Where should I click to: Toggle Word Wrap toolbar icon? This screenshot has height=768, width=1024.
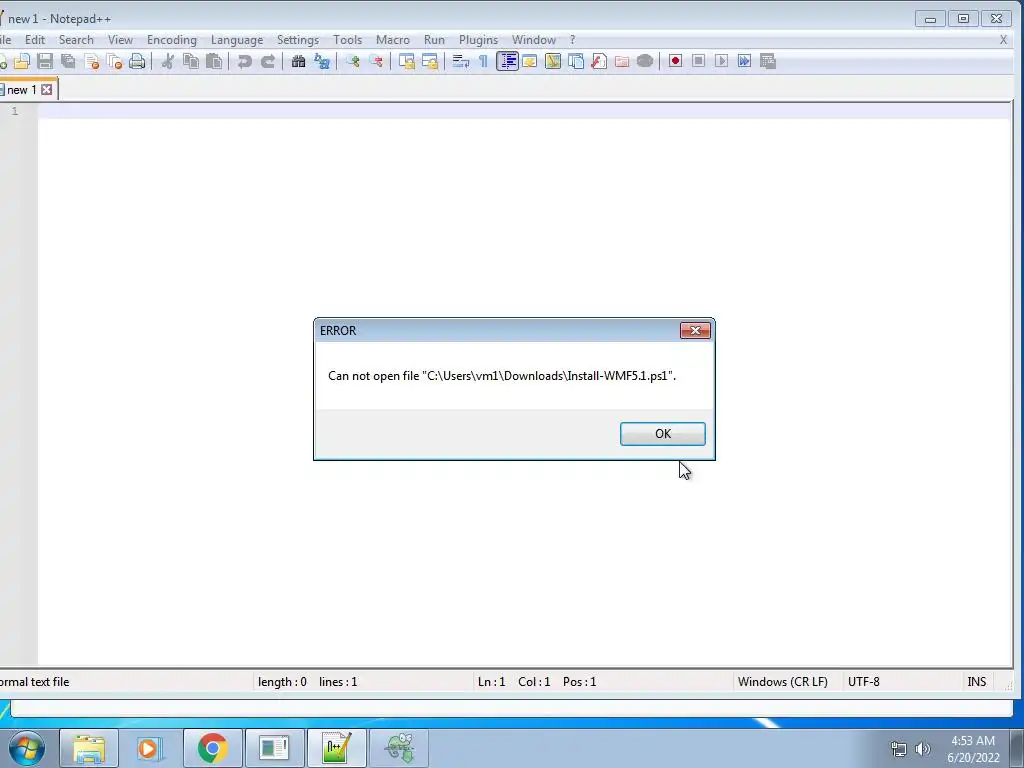click(460, 61)
